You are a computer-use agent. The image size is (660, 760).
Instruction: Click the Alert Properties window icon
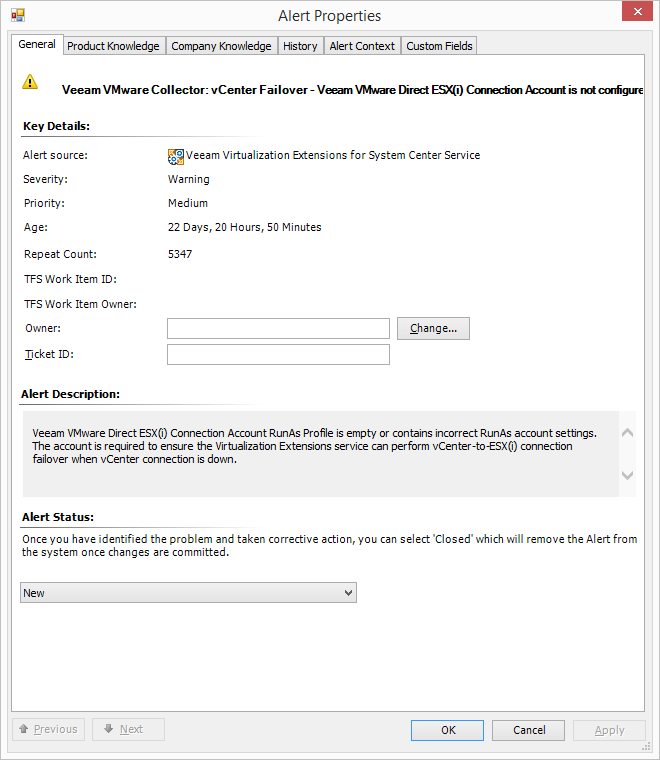pos(18,16)
